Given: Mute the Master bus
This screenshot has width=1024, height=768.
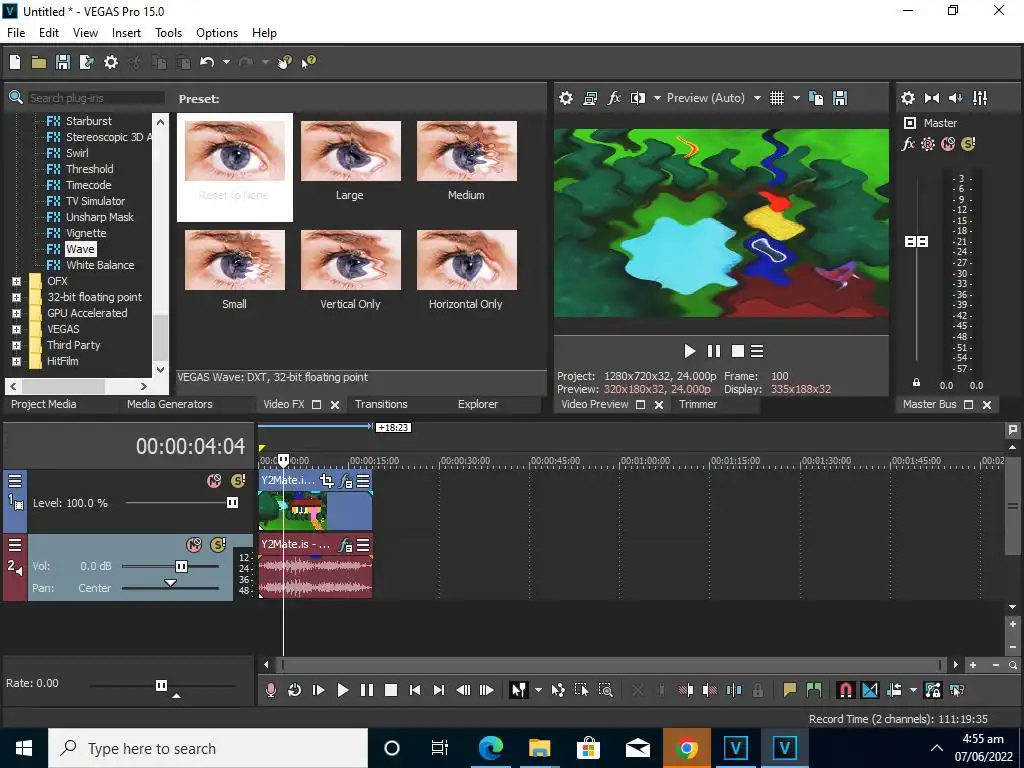Looking at the screenshot, I should [948, 144].
